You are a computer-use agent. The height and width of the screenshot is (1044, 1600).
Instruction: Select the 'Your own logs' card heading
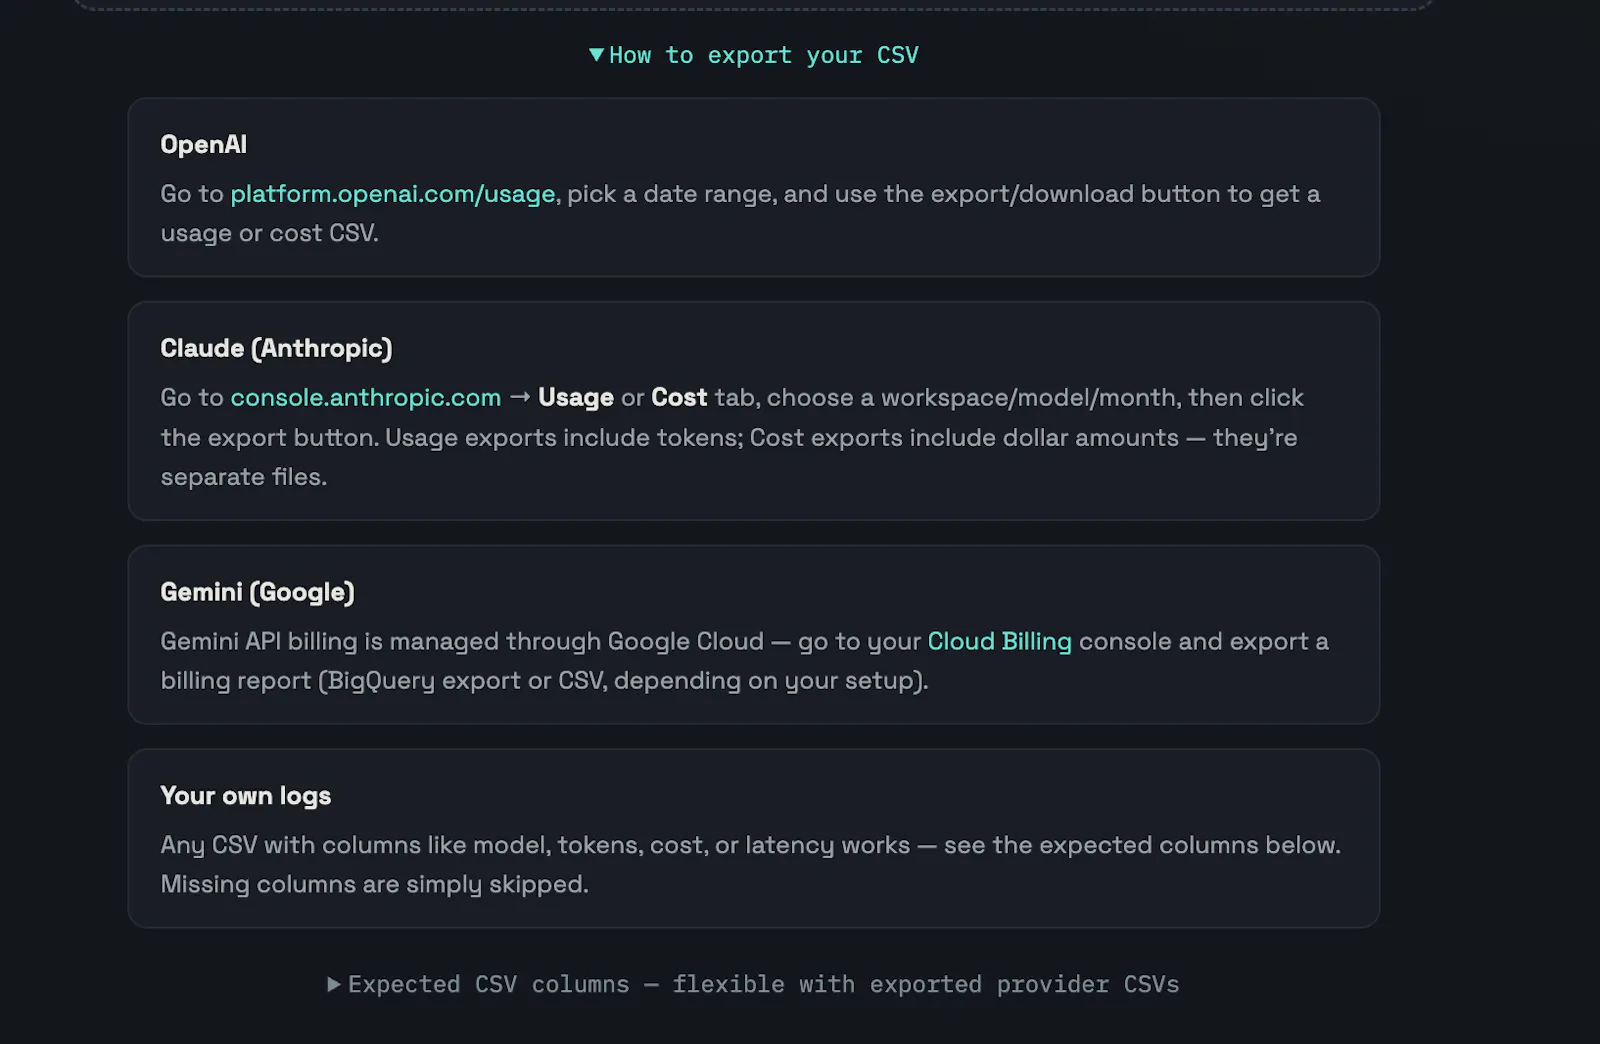[246, 796]
